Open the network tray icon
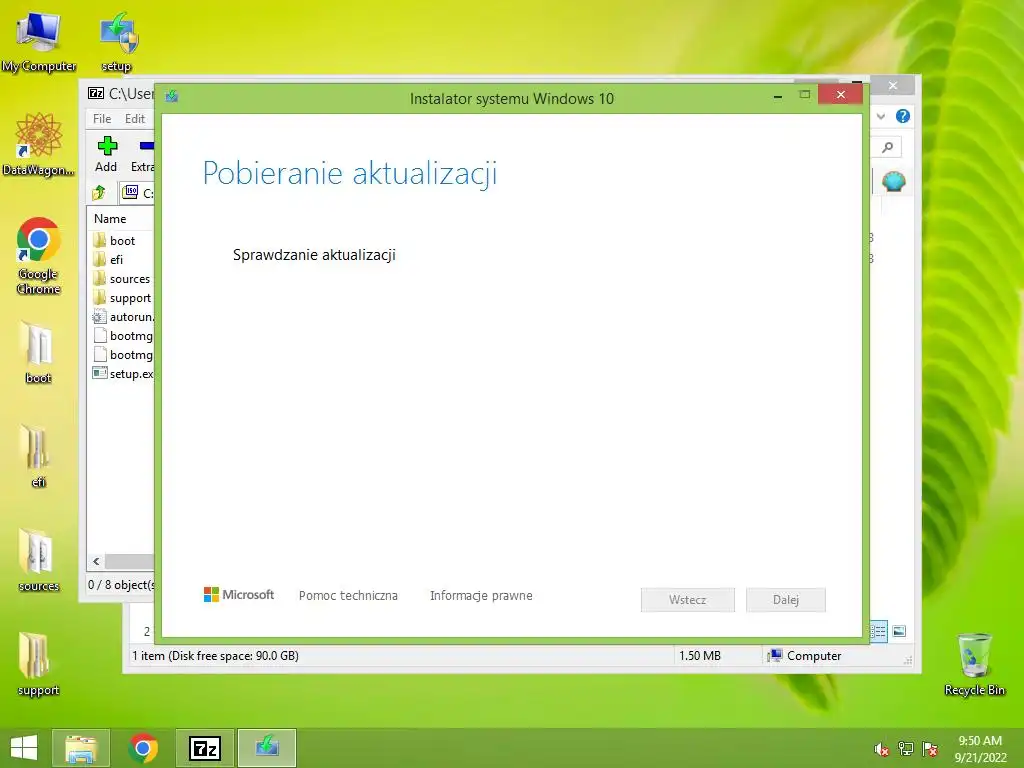1024x768 pixels. [906, 749]
